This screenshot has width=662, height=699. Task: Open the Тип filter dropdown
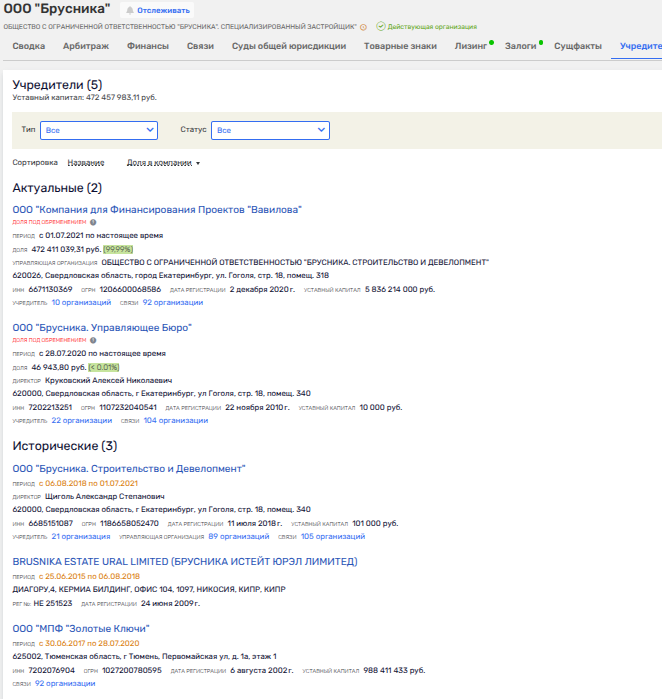(x=99, y=130)
